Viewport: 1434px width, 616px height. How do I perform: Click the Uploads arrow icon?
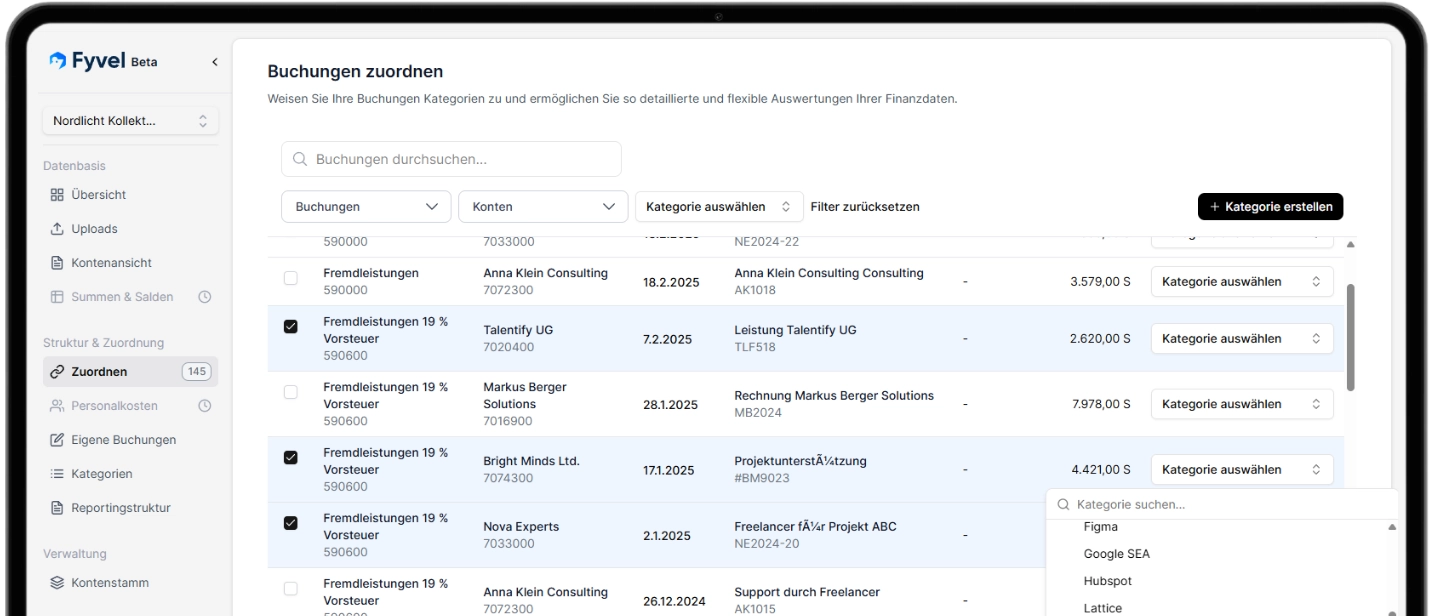pos(57,229)
